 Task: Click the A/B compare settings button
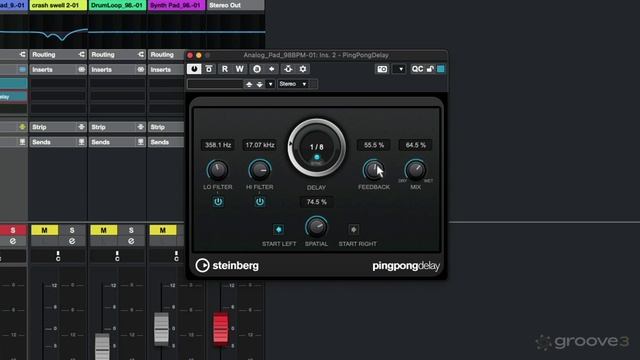pyautogui.click(x=209, y=69)
